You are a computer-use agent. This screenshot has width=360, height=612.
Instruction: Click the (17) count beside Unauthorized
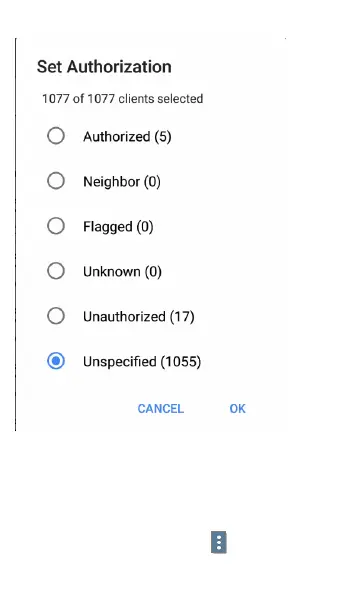point(182,317)
